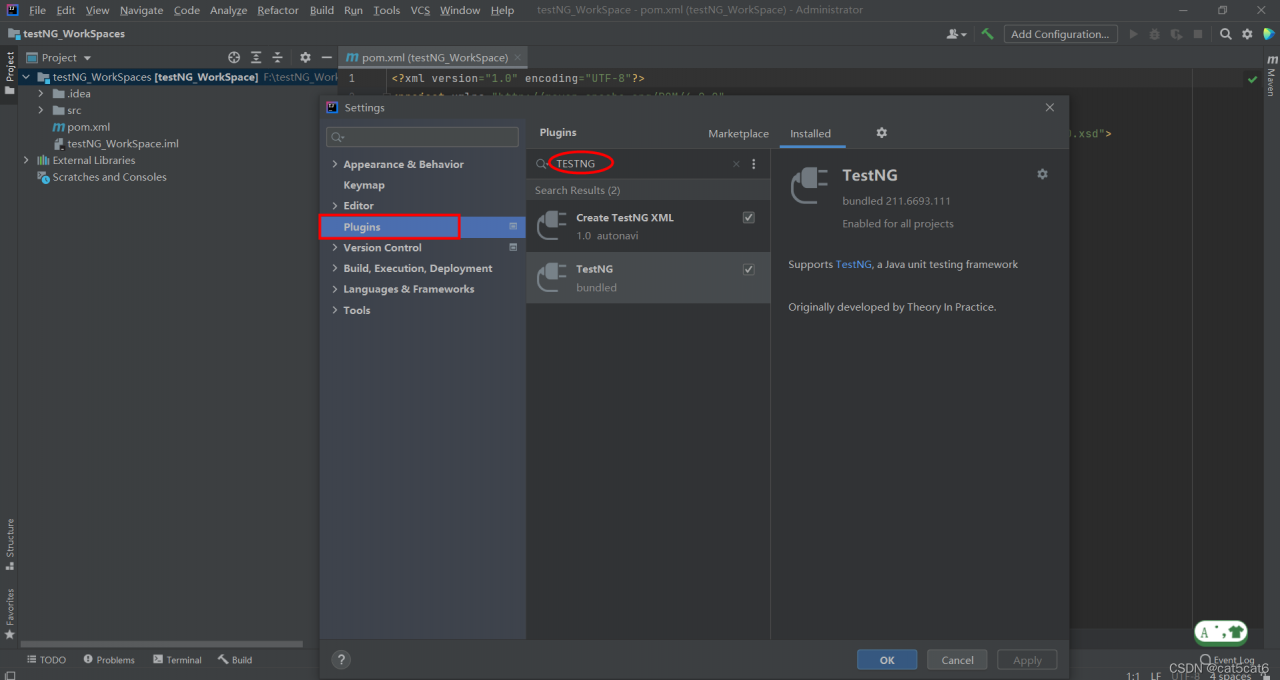Clear the TESTNG plugin search text

tap(736, 164)
